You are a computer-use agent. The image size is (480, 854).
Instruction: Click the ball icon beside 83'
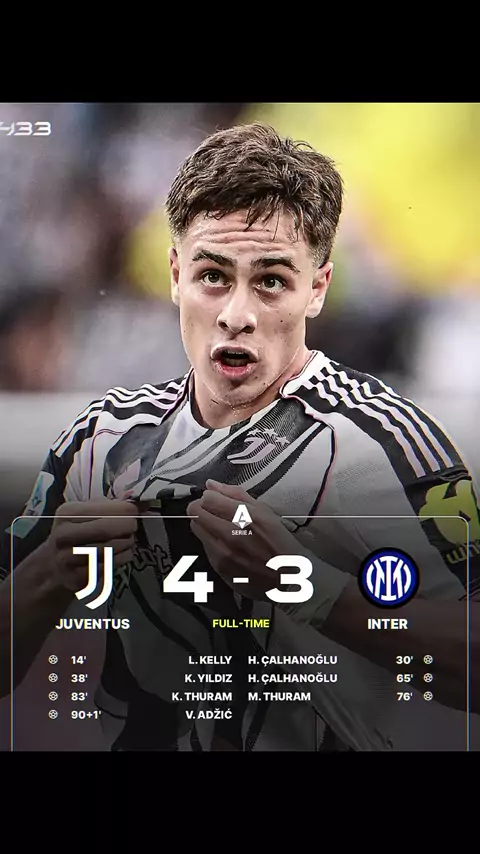click(53, 696)
